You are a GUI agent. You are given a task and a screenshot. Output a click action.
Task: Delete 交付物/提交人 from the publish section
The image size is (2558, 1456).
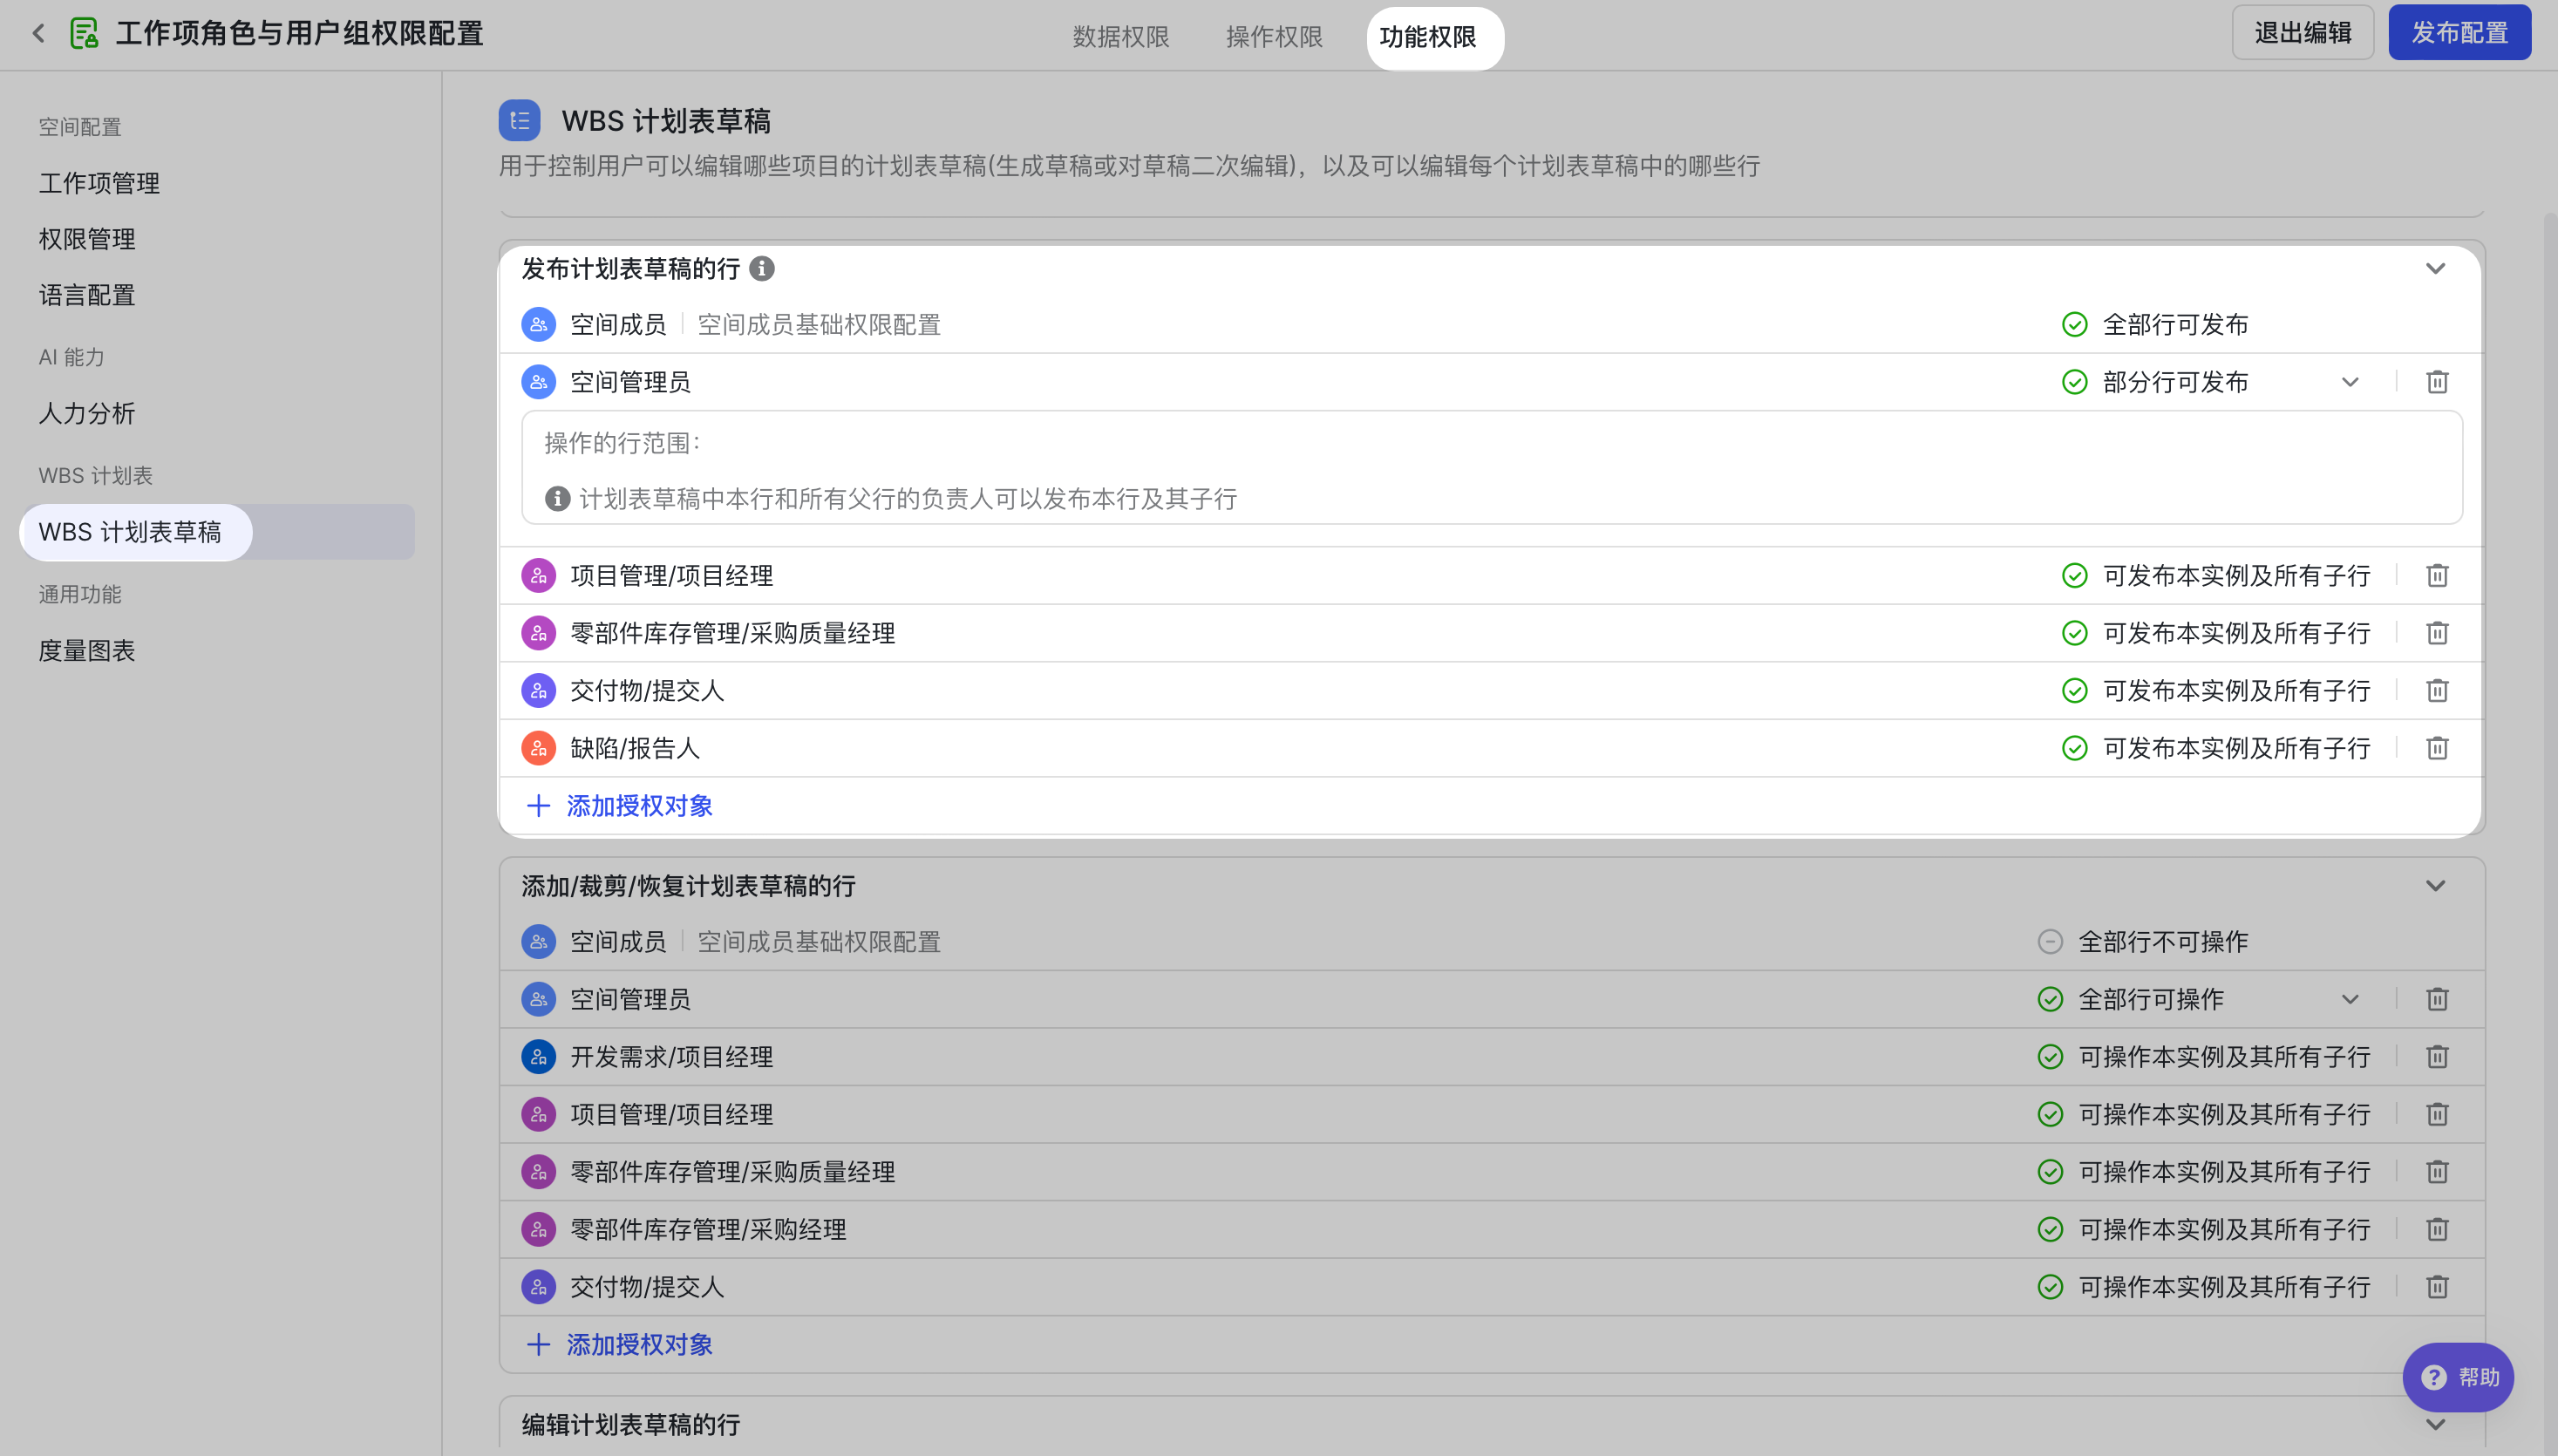click(2437, 691)
